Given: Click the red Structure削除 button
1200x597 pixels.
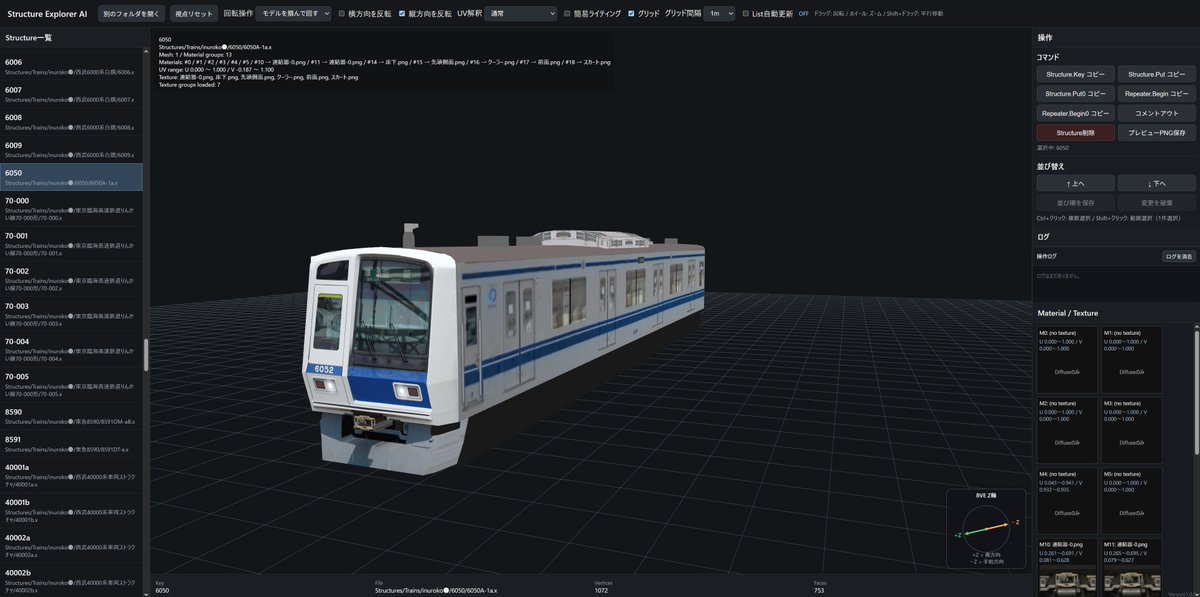Looking at the screenshot, I should coord(1075,133).
